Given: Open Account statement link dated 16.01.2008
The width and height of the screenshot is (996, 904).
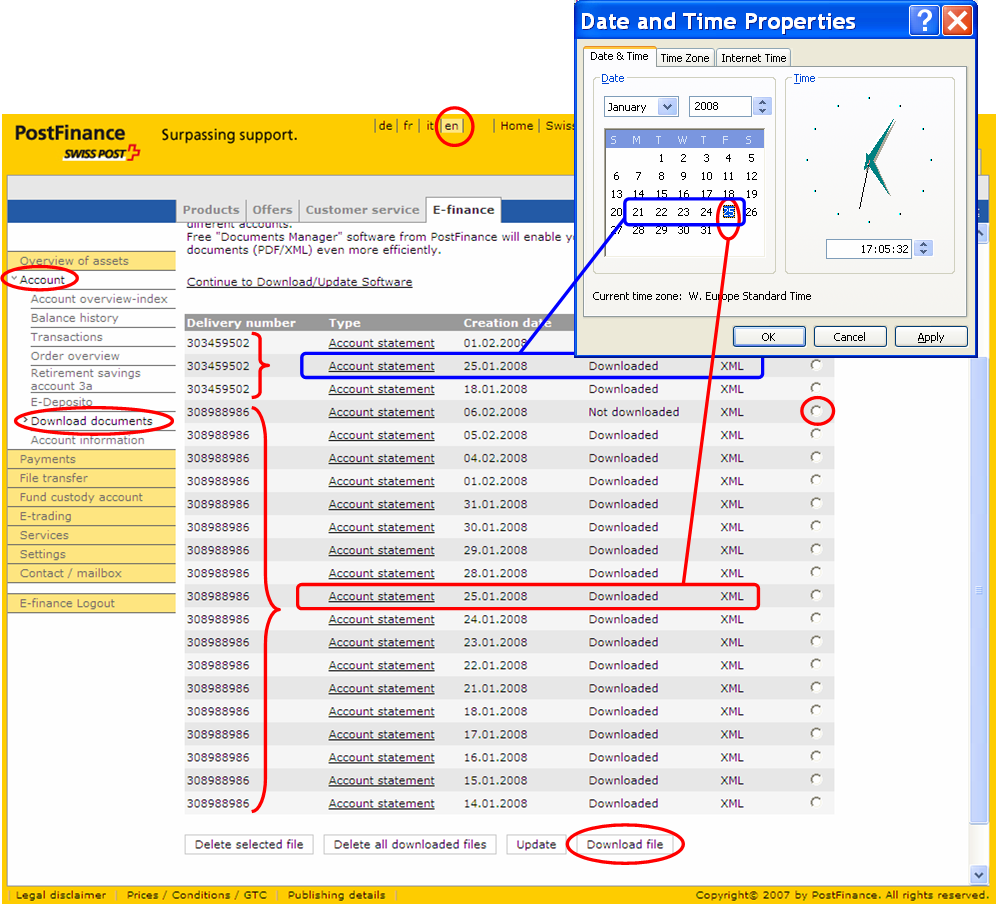Looking at the screenshot, I should (x=381, y=757).
